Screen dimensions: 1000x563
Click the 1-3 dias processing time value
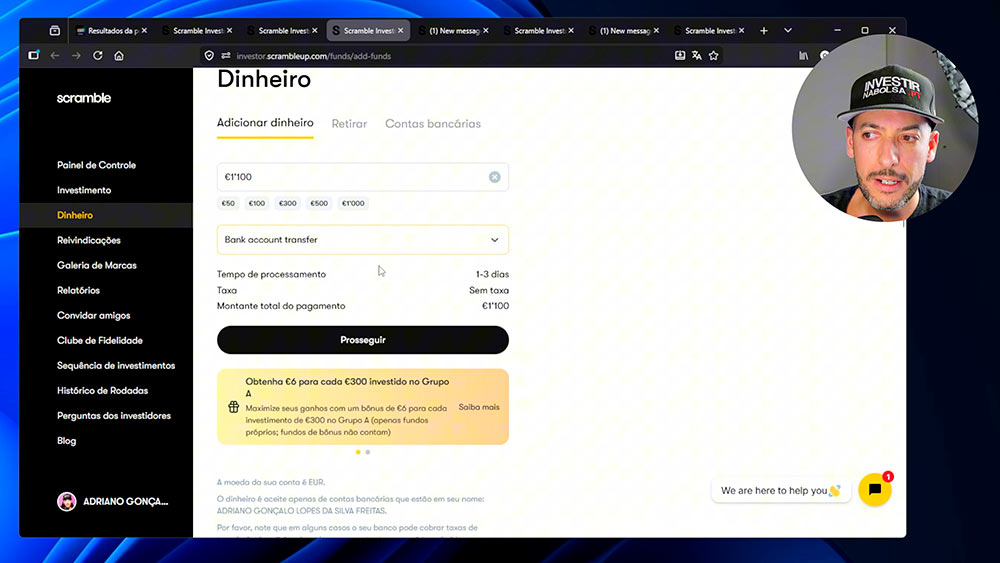tap(492, 274)
